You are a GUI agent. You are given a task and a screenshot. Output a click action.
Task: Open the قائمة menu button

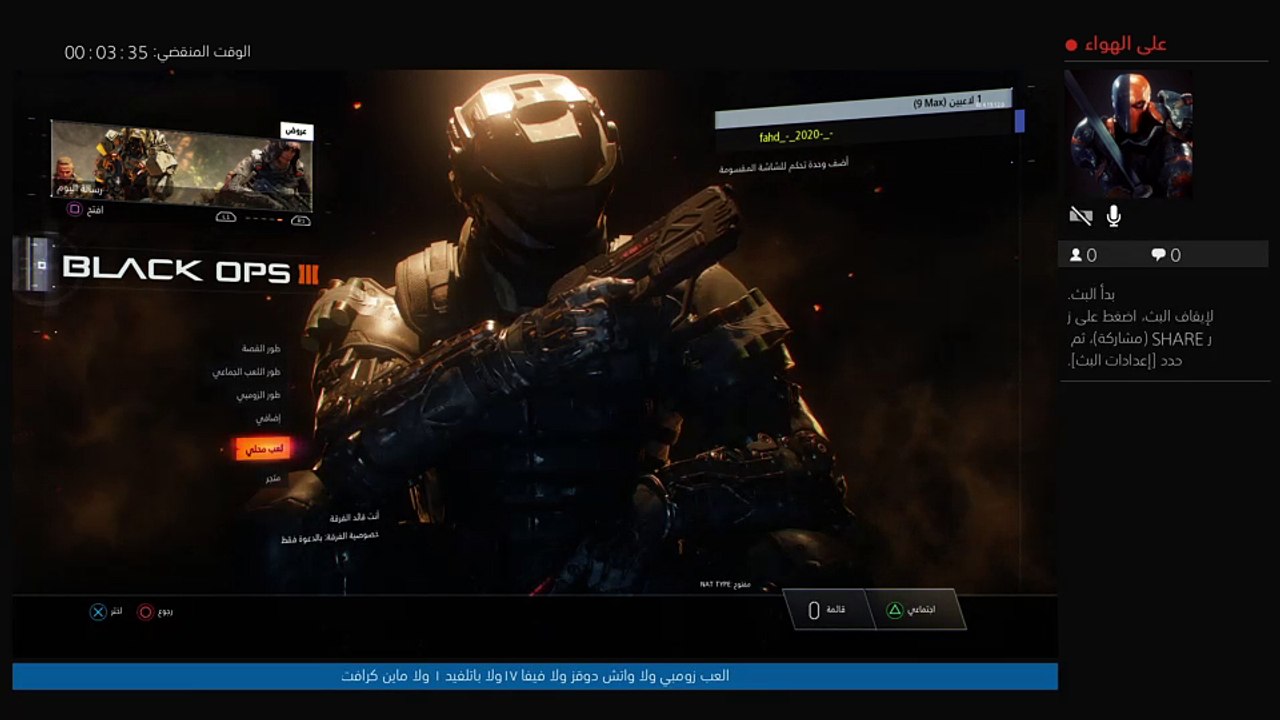point(829,609)
